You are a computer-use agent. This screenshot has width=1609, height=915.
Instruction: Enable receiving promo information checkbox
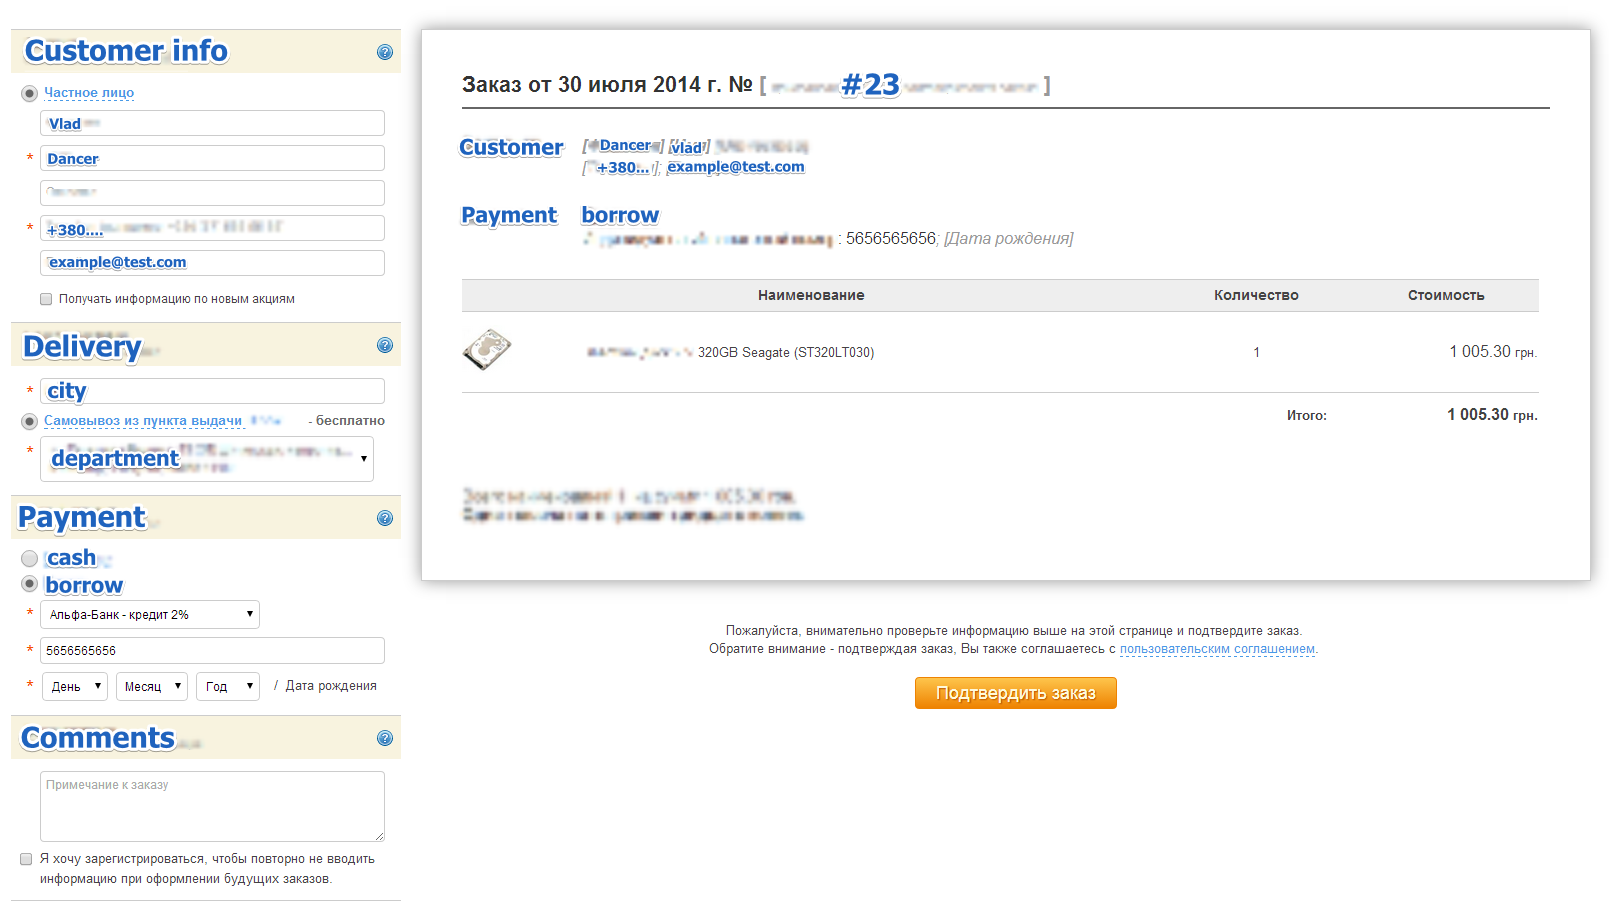[46, 298]
